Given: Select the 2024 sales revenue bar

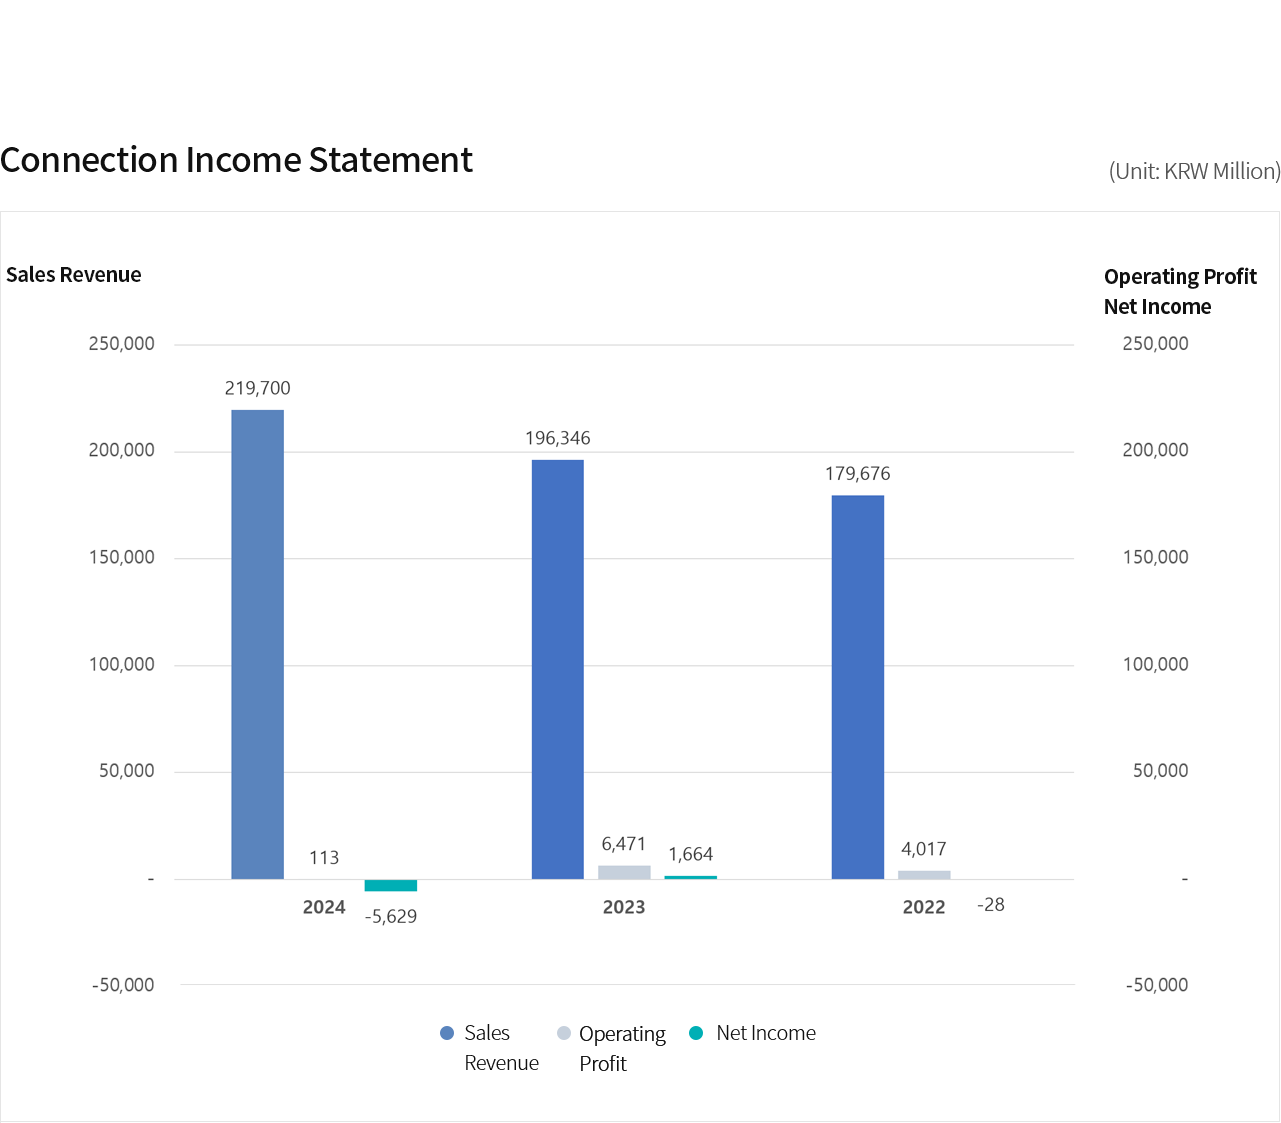Looking at the screenshot, I should (x=258, y=645).
